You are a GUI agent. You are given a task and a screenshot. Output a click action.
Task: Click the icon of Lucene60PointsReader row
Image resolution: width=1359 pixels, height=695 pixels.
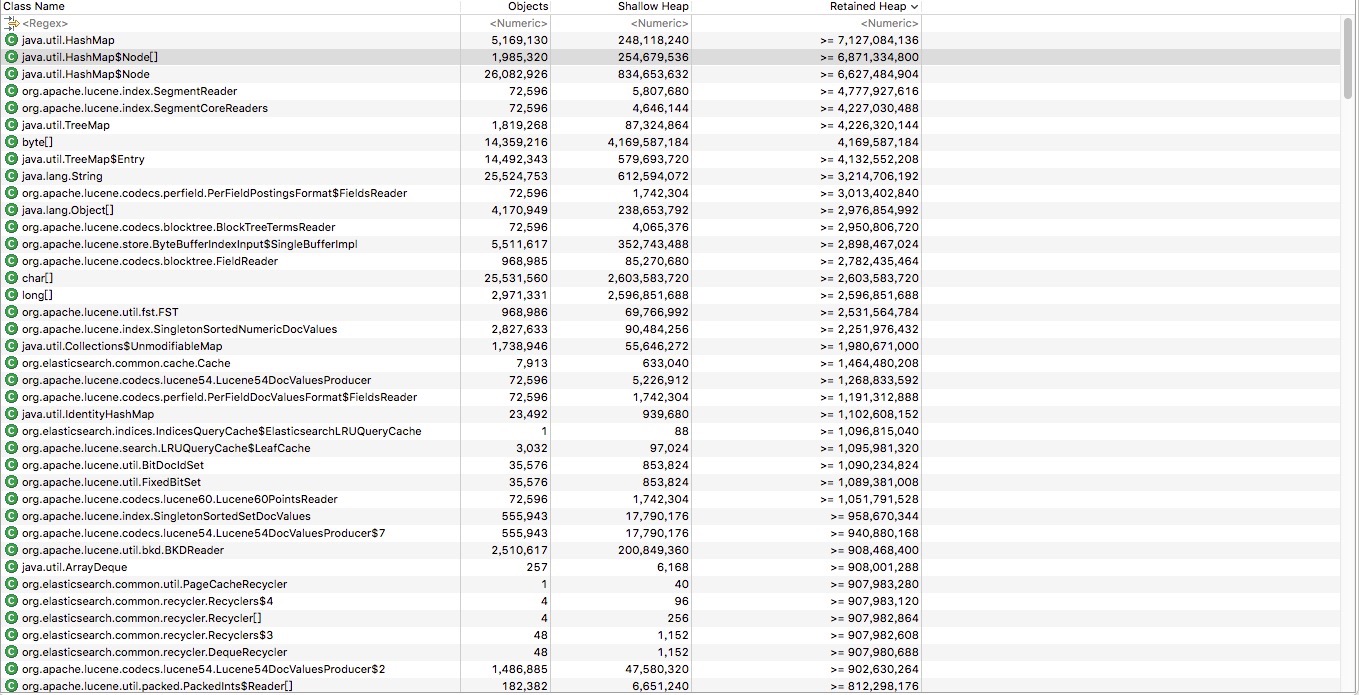(12, 499)
